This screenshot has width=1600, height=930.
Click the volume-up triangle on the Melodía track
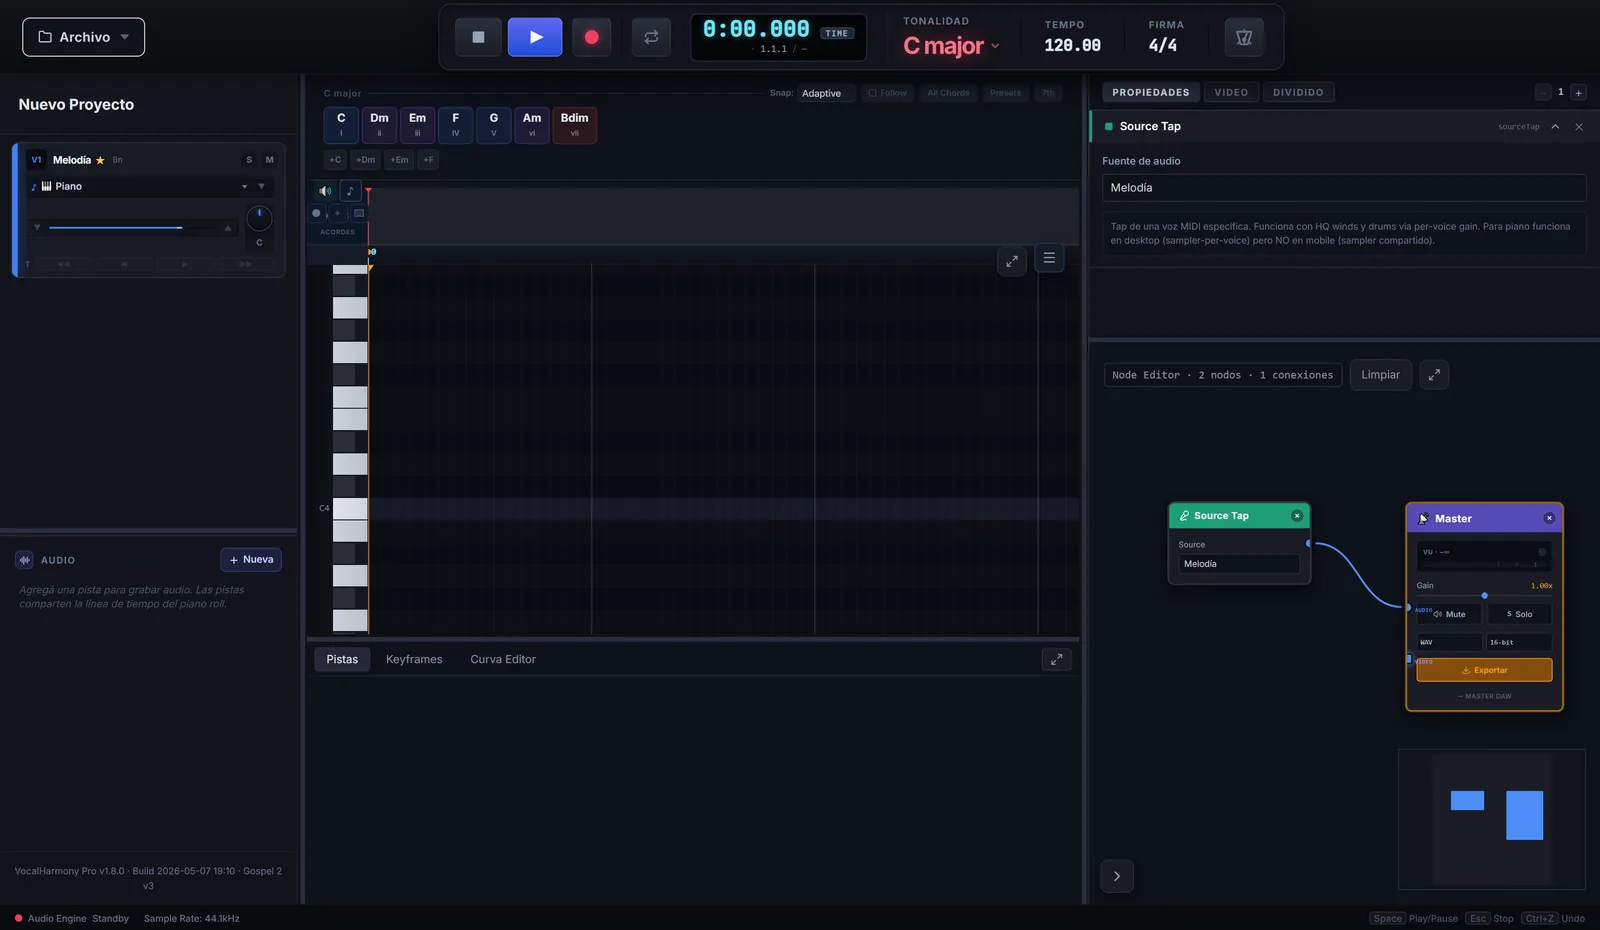[228, 228]
